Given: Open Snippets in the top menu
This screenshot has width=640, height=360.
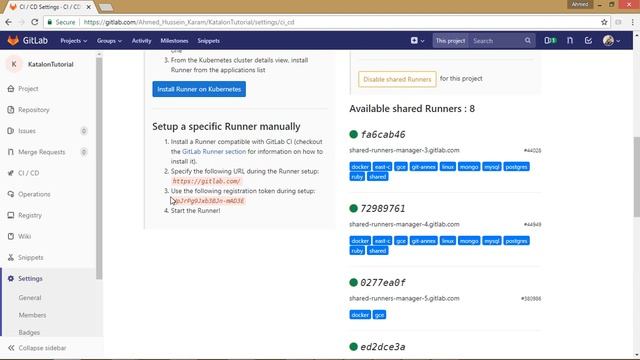Looking at the screenshot, I should [x=209, y=41].
